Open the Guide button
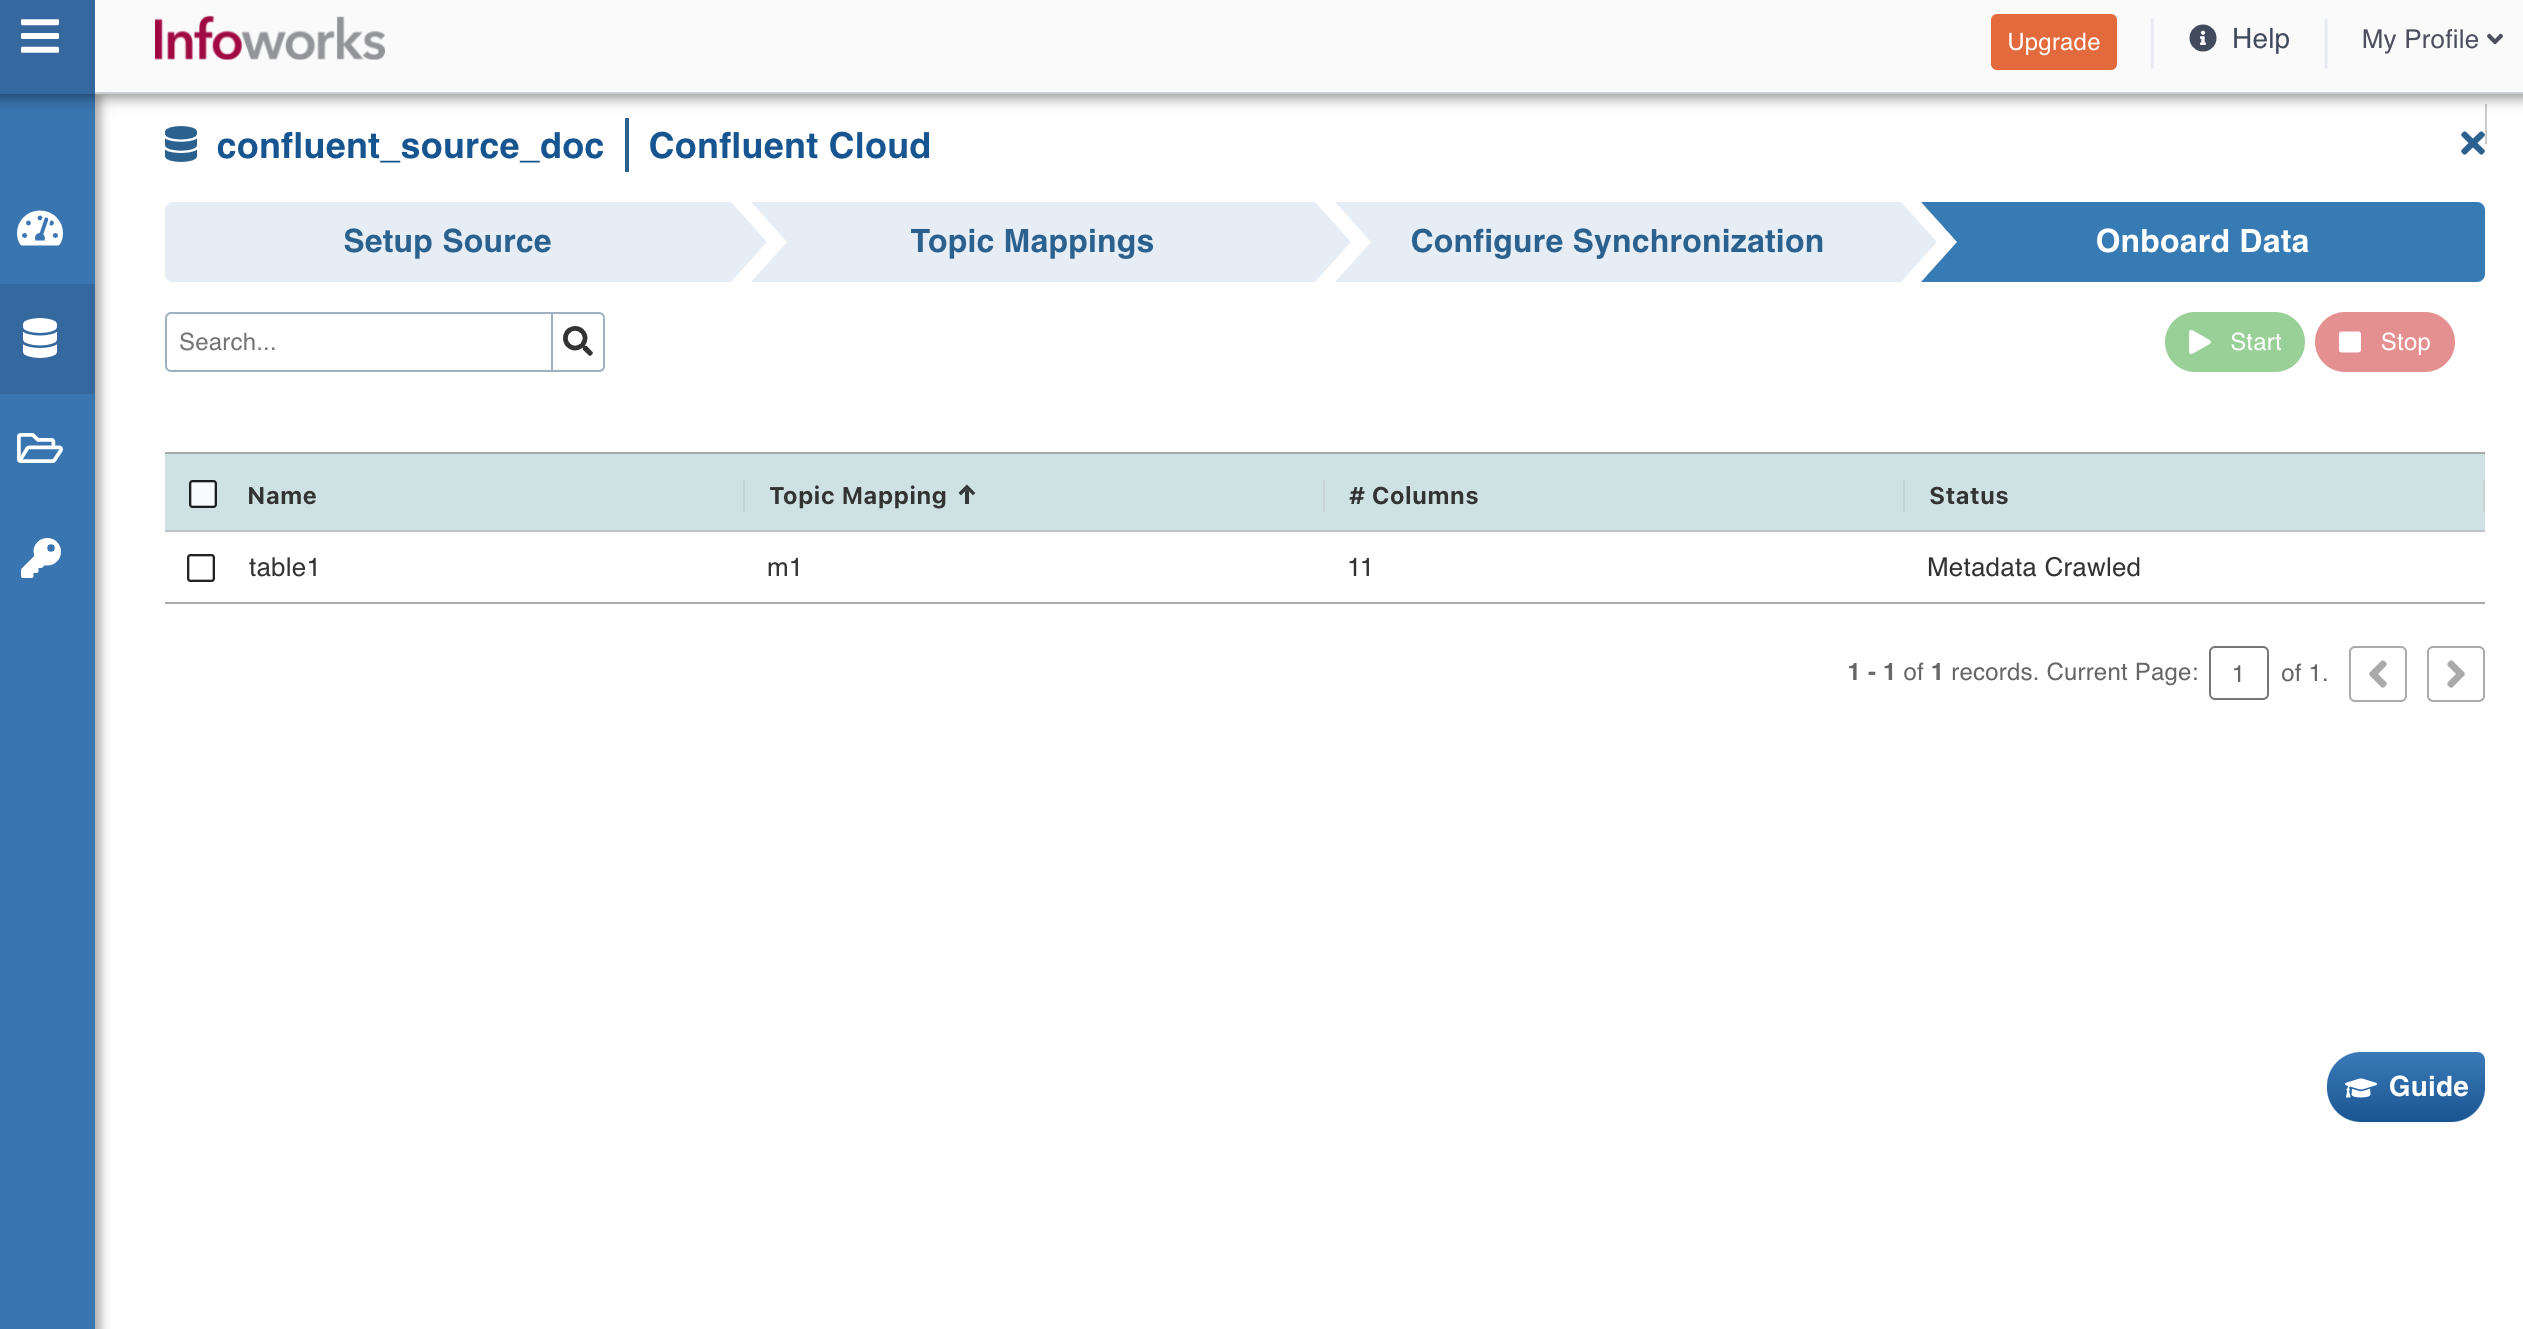Image resolution: width=2523 pixels, height=1329 pixels. pyautogui.click(x=2406, y=1087)
